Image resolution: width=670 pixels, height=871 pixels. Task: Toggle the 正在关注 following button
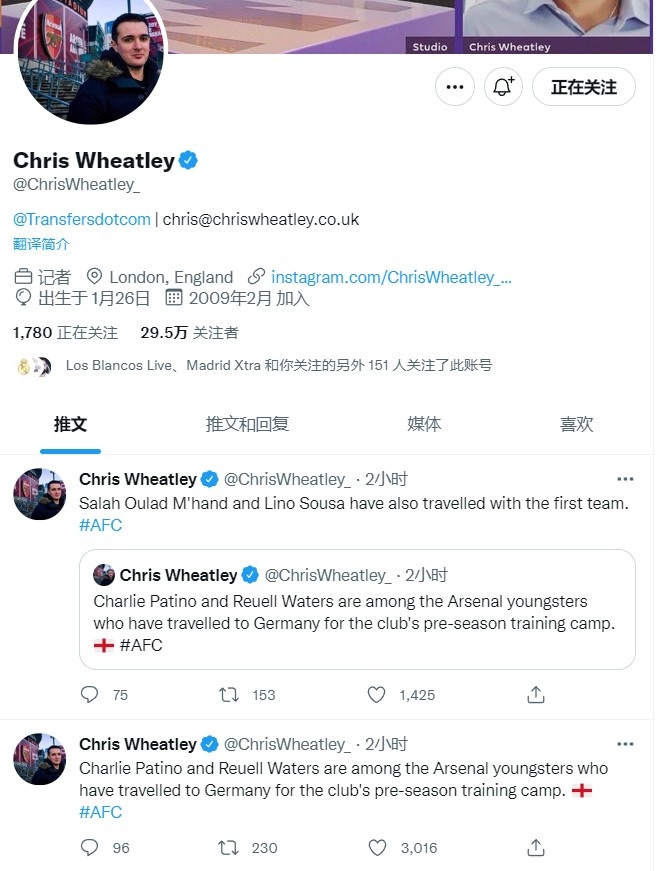point(583,87)
